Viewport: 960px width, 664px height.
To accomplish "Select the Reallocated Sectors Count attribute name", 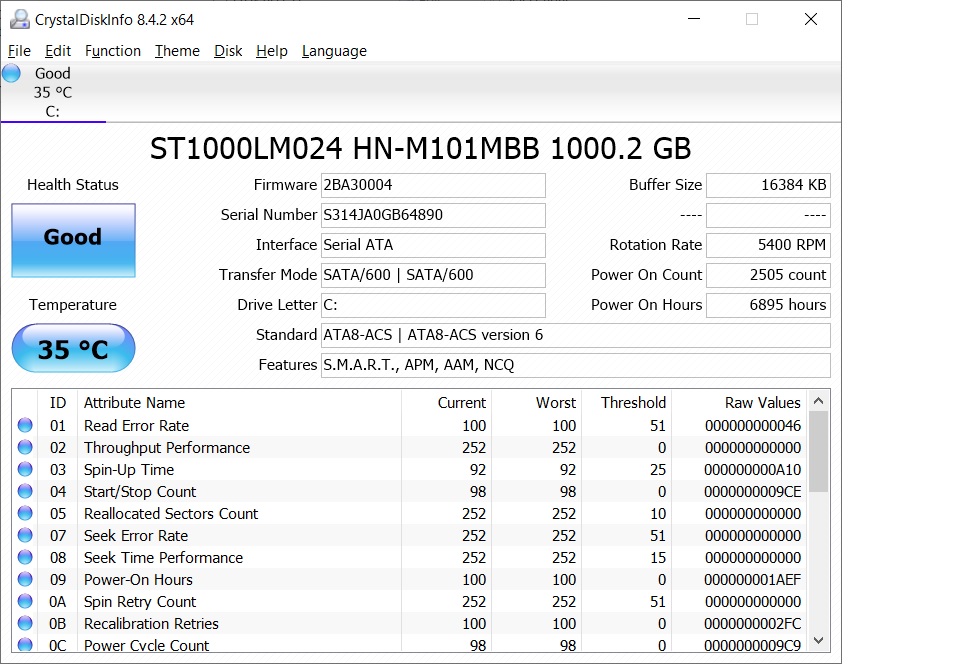I will (171, 513).
